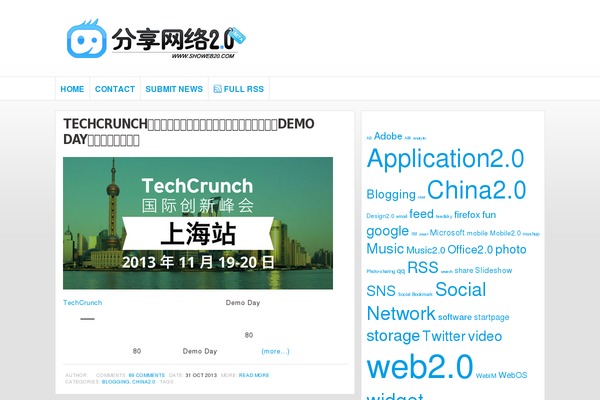
Task: Open the BLOGGING category link
Action: (116, 382)
